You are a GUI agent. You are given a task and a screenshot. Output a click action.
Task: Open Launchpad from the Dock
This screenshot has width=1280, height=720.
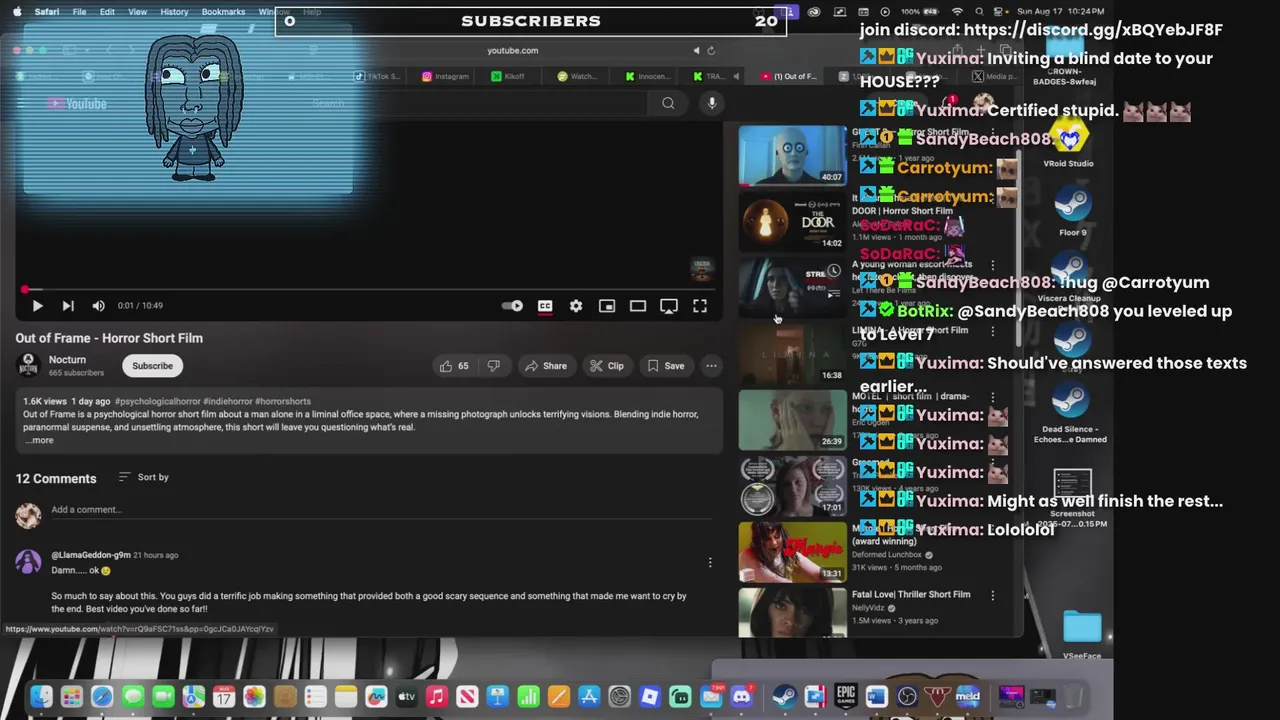(x=71, y=697)
